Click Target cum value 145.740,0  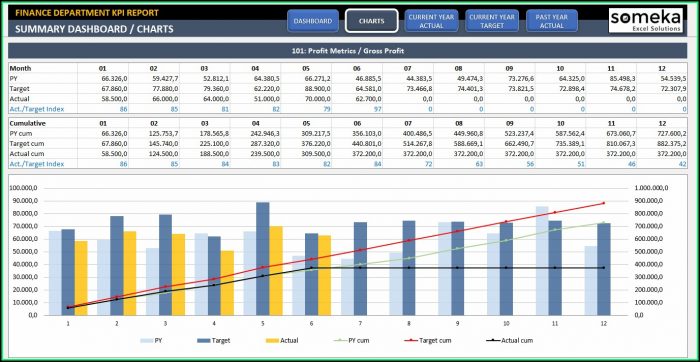[164, 144]
